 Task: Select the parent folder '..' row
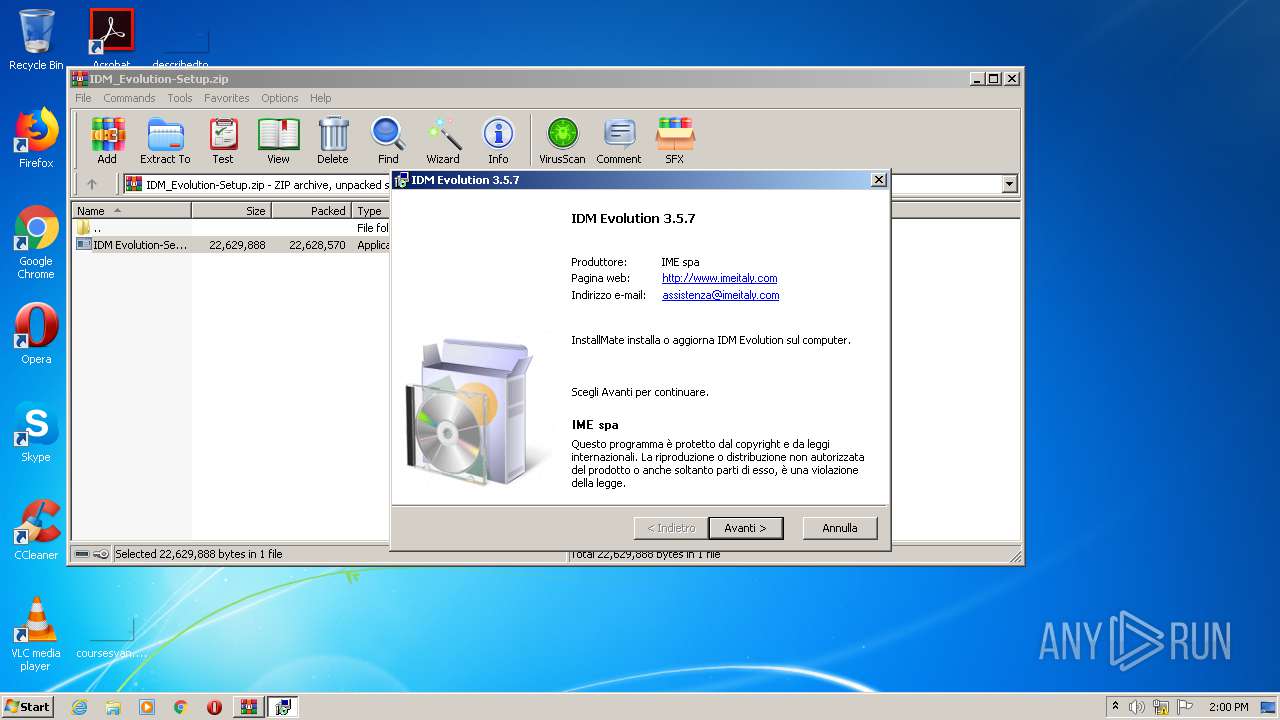tap(231, 228)
